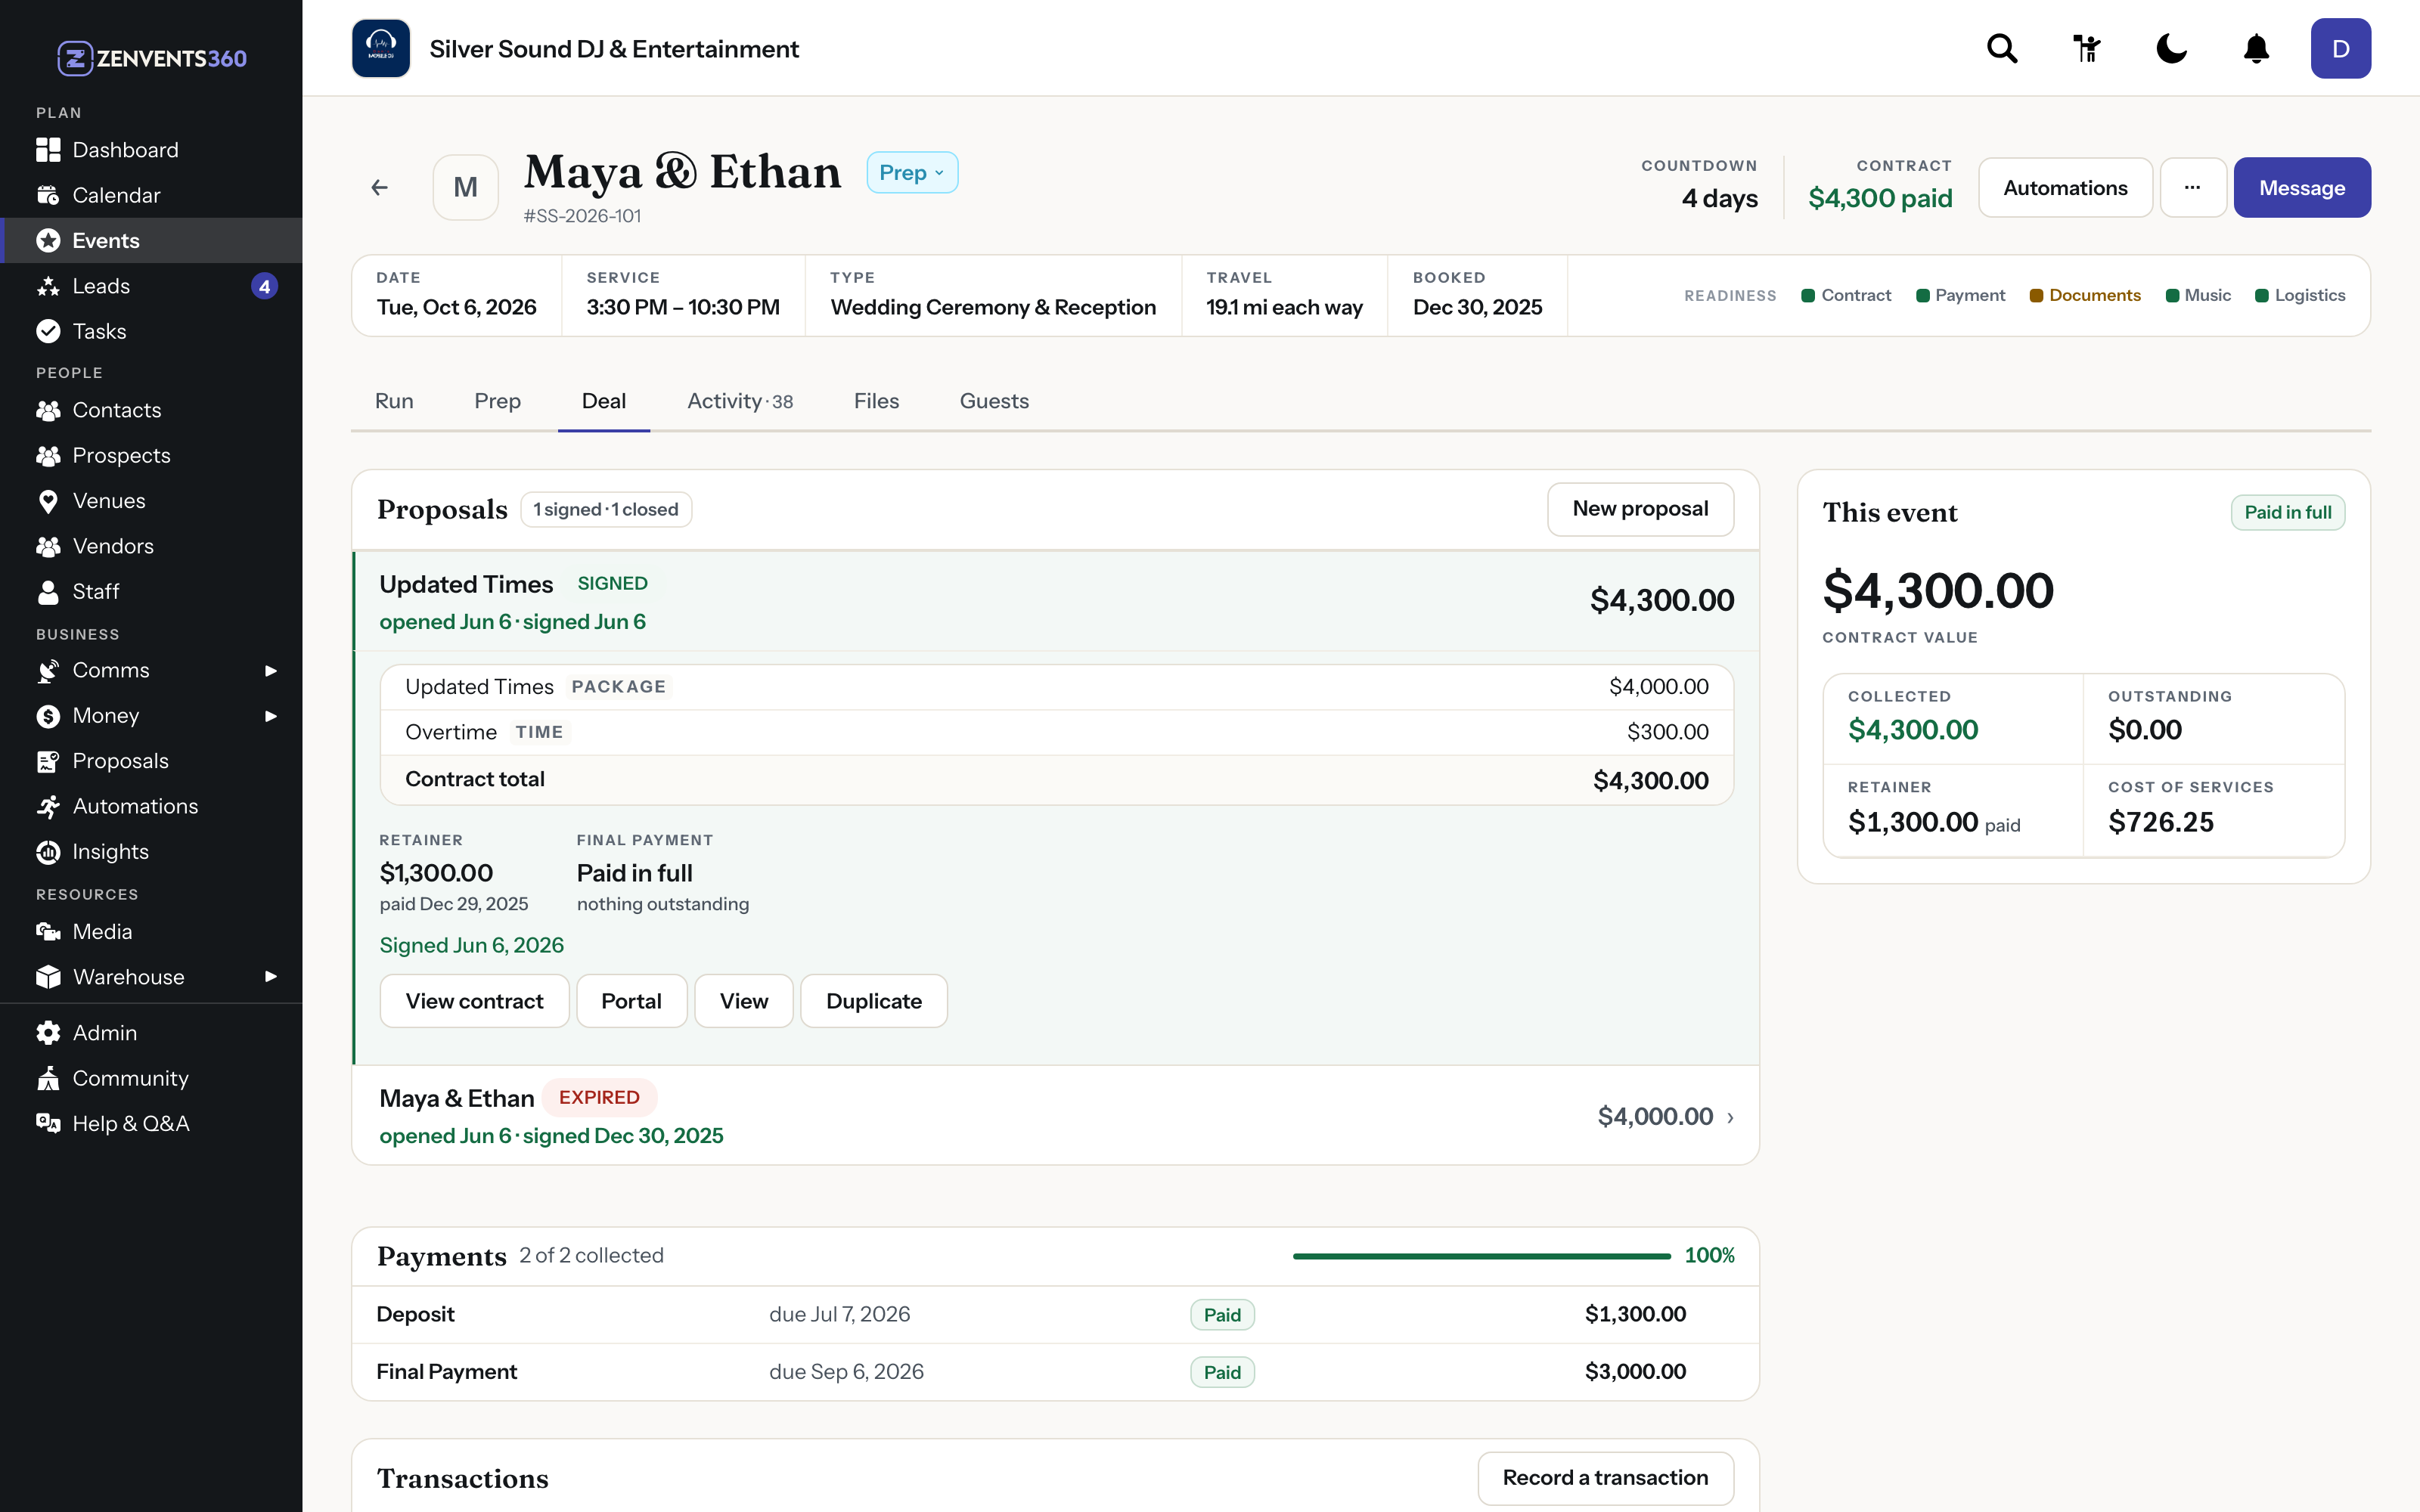Open user avatar D menu
The height and width of the screenshot is (1512, 2420).
[x=2340, y=48]
